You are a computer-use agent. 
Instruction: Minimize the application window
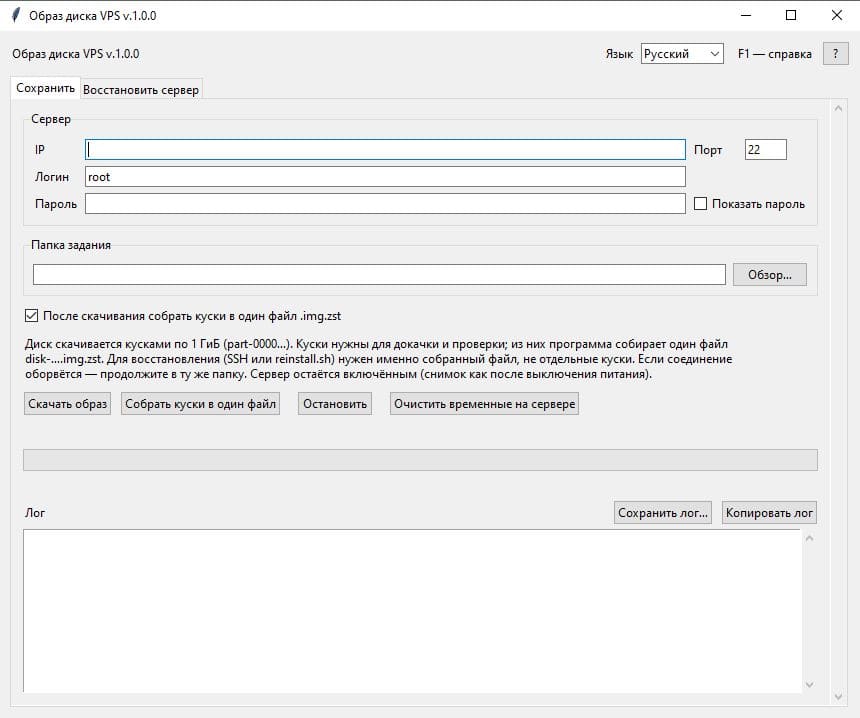746,15
